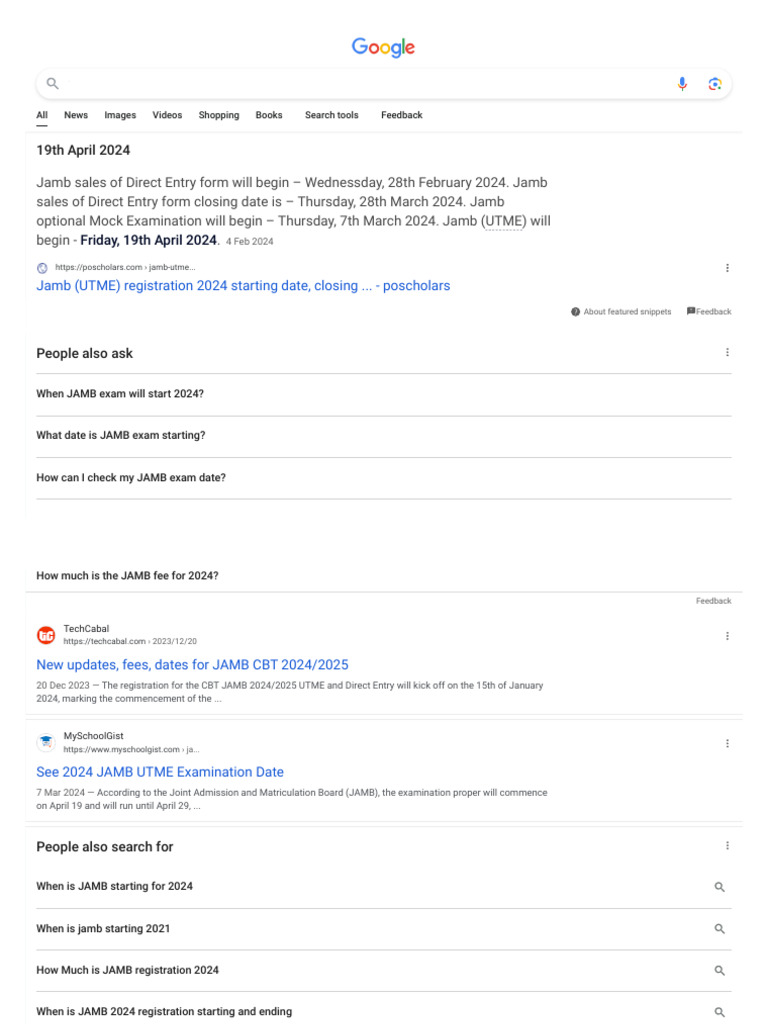Switch to the Images tab
Screen dimensions: 768x1024
(120, 115)
